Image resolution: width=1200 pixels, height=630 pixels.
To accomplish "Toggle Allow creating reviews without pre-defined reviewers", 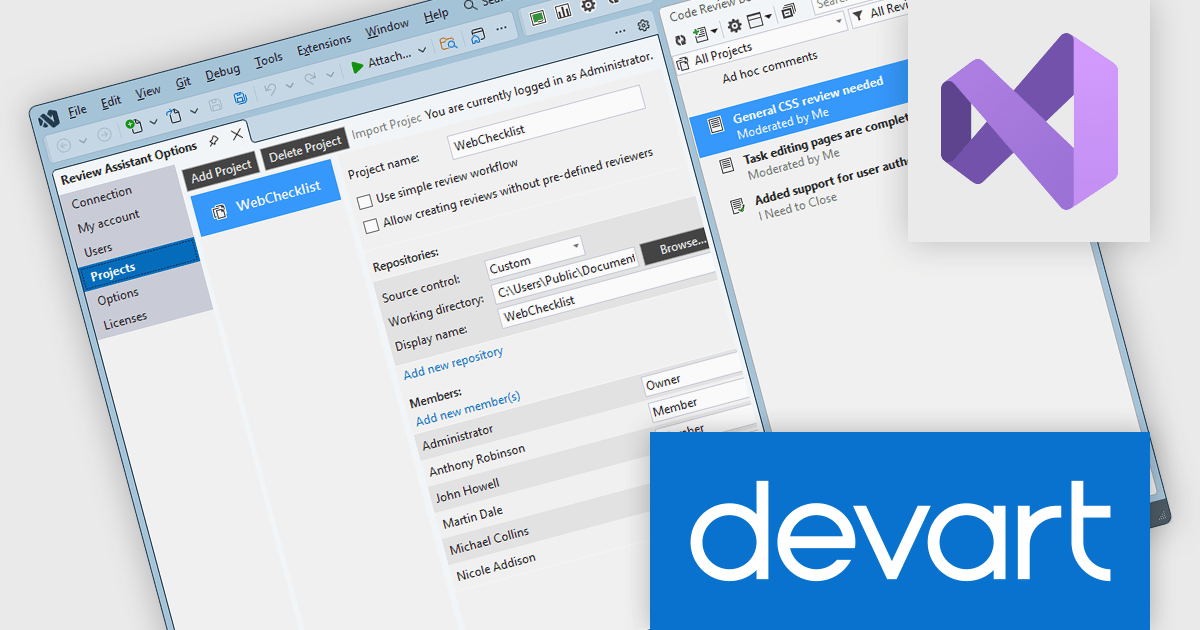I will (372, 226).
